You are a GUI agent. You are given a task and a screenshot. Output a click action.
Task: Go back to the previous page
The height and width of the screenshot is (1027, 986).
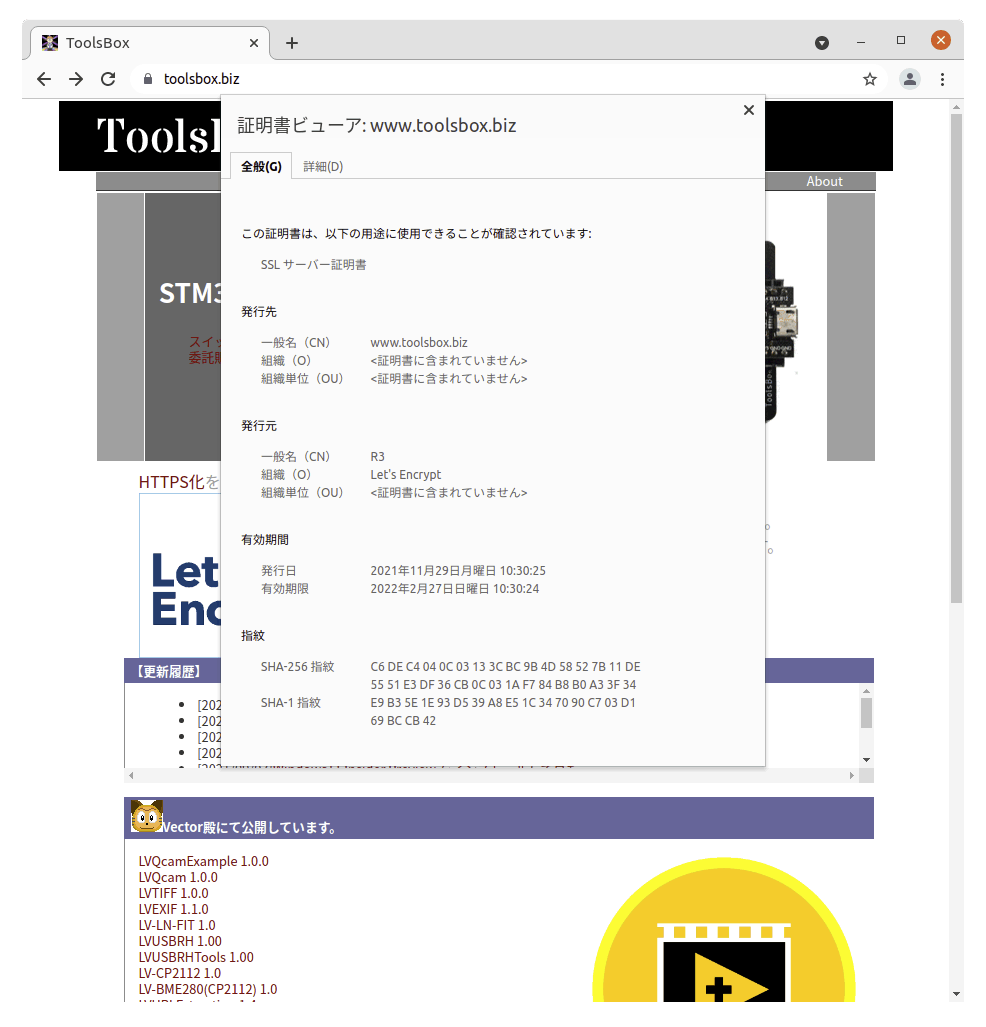pyautogui.click(x=44, y=79)
